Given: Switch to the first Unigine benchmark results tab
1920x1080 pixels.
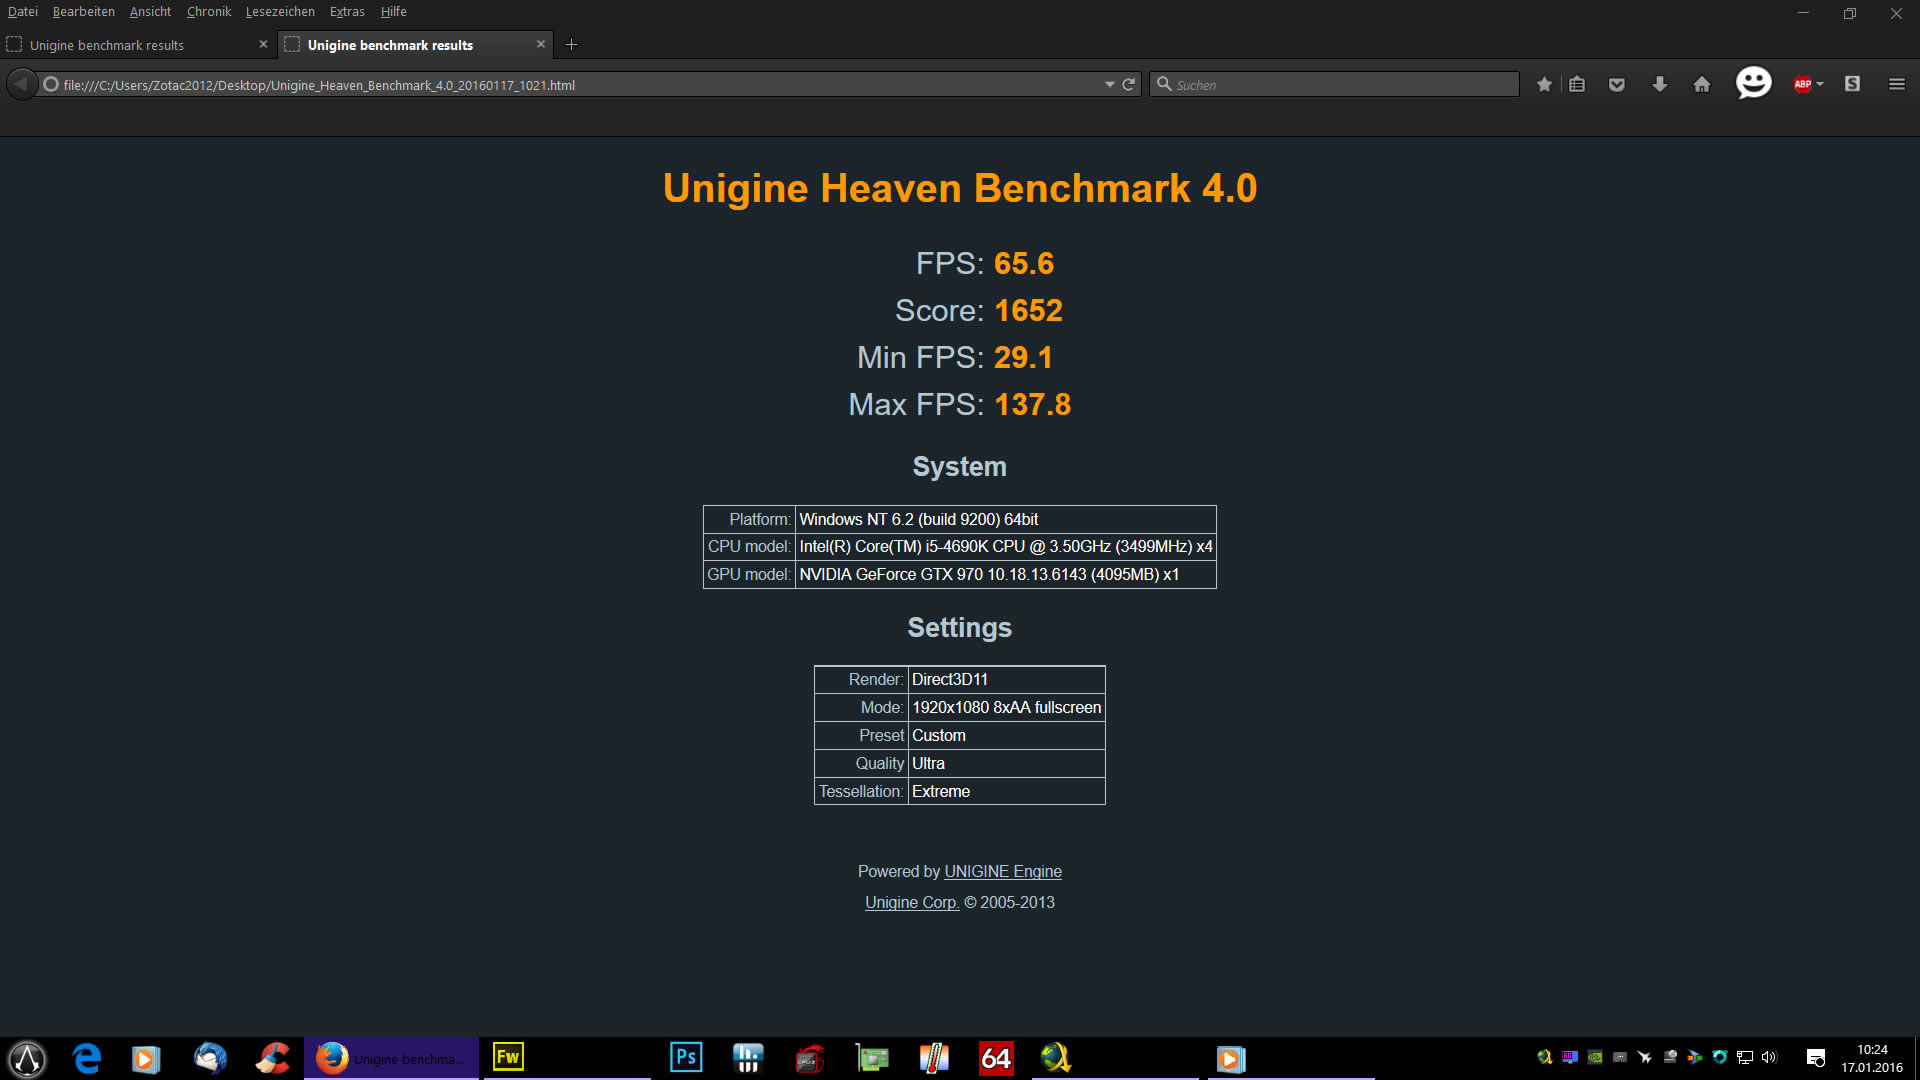Looking at the screenshot, I should point(107,45).
